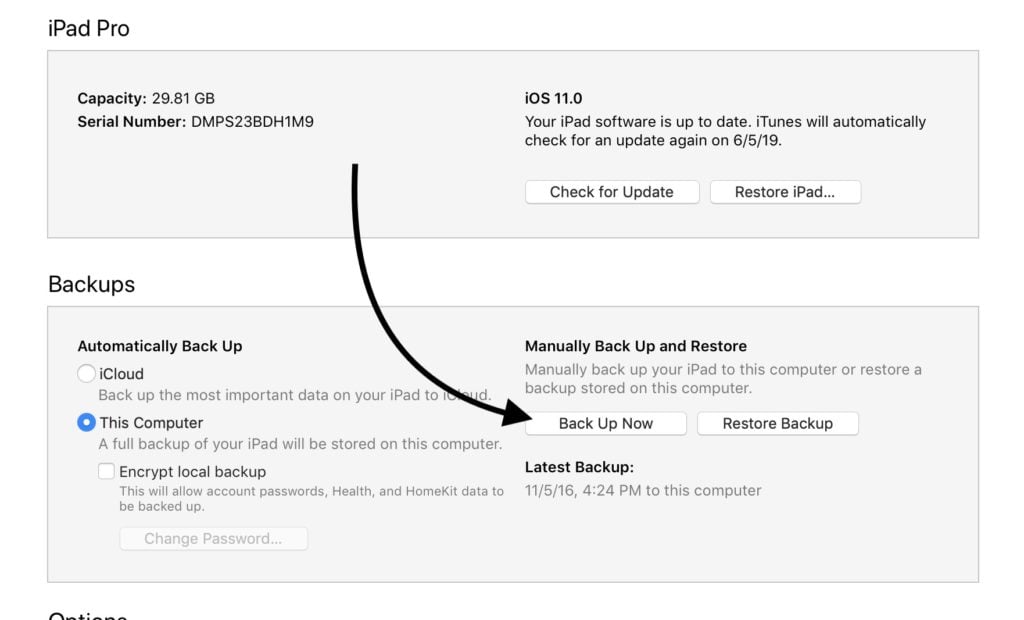This screenshot has width=1024, height=620.
Task: Click the This Computer option label
Action: click(x=151, y=423)
